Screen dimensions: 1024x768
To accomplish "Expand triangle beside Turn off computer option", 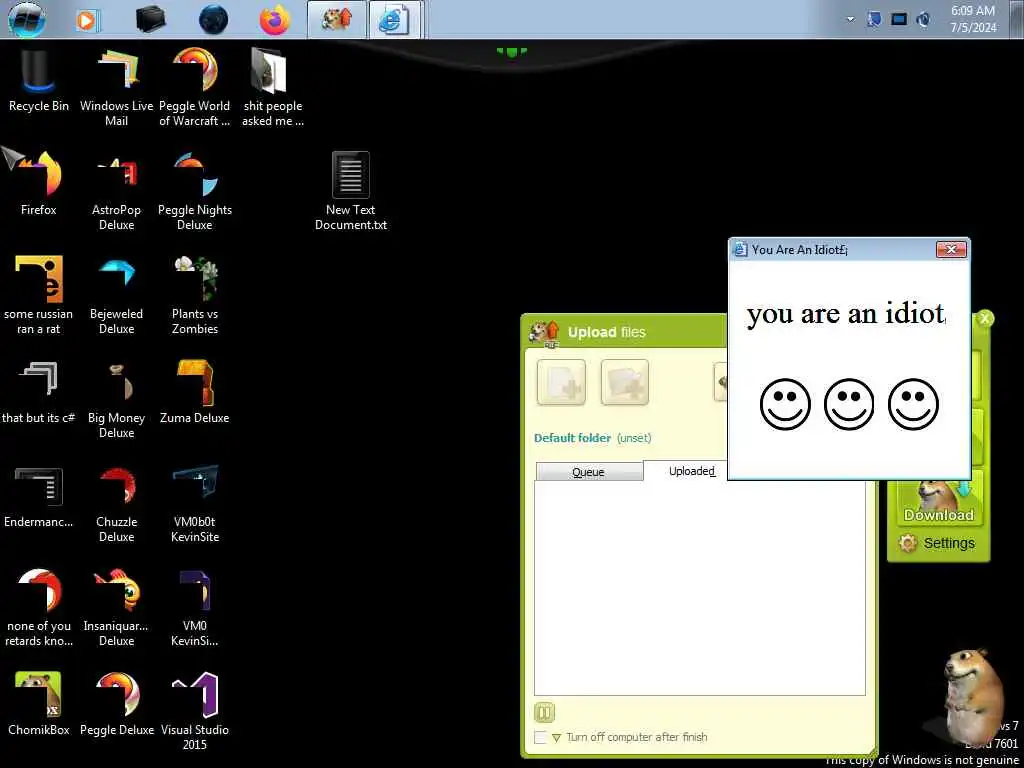I will [x=556, y=738].
